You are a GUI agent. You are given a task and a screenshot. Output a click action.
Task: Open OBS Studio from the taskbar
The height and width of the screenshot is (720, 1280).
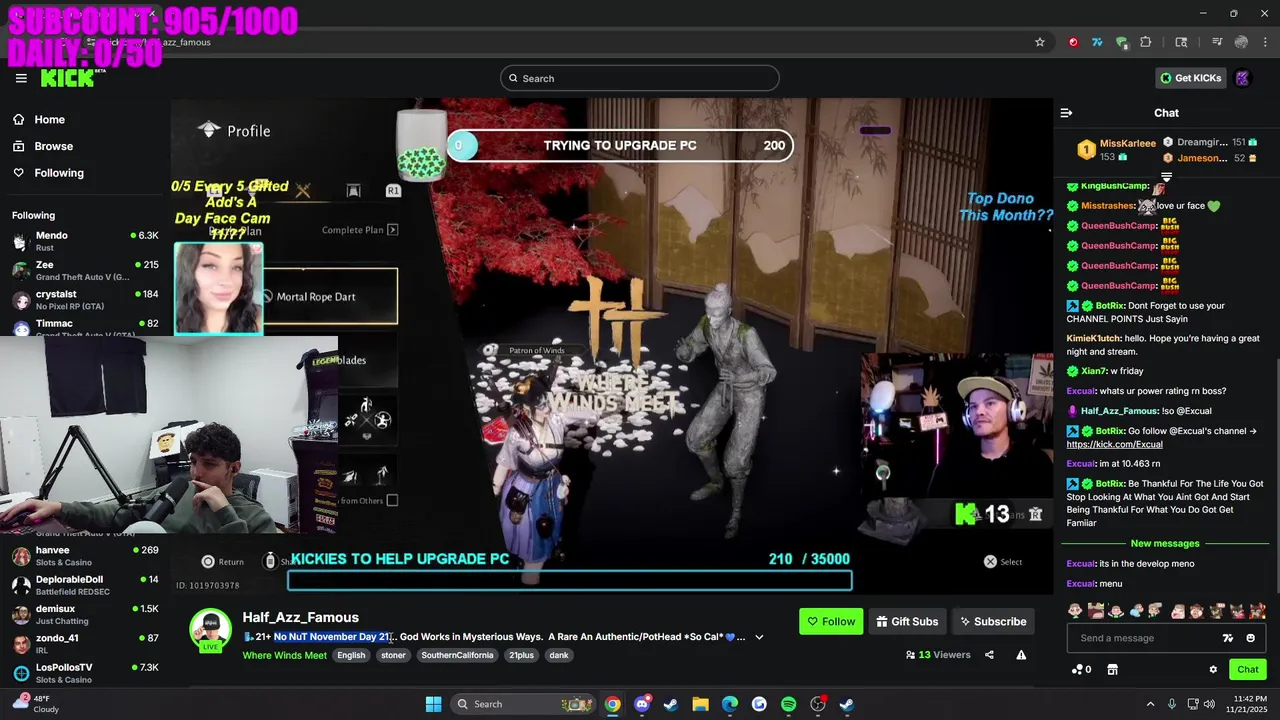tap(818, 704)
